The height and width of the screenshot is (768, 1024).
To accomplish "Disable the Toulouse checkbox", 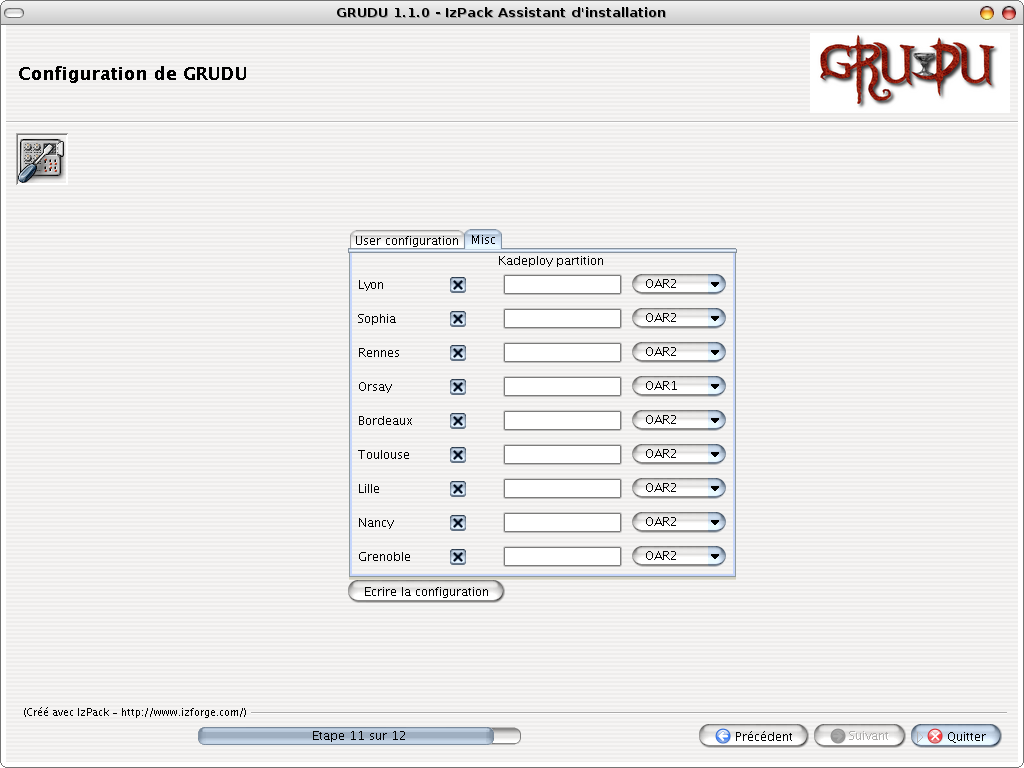I will (458, 455).
